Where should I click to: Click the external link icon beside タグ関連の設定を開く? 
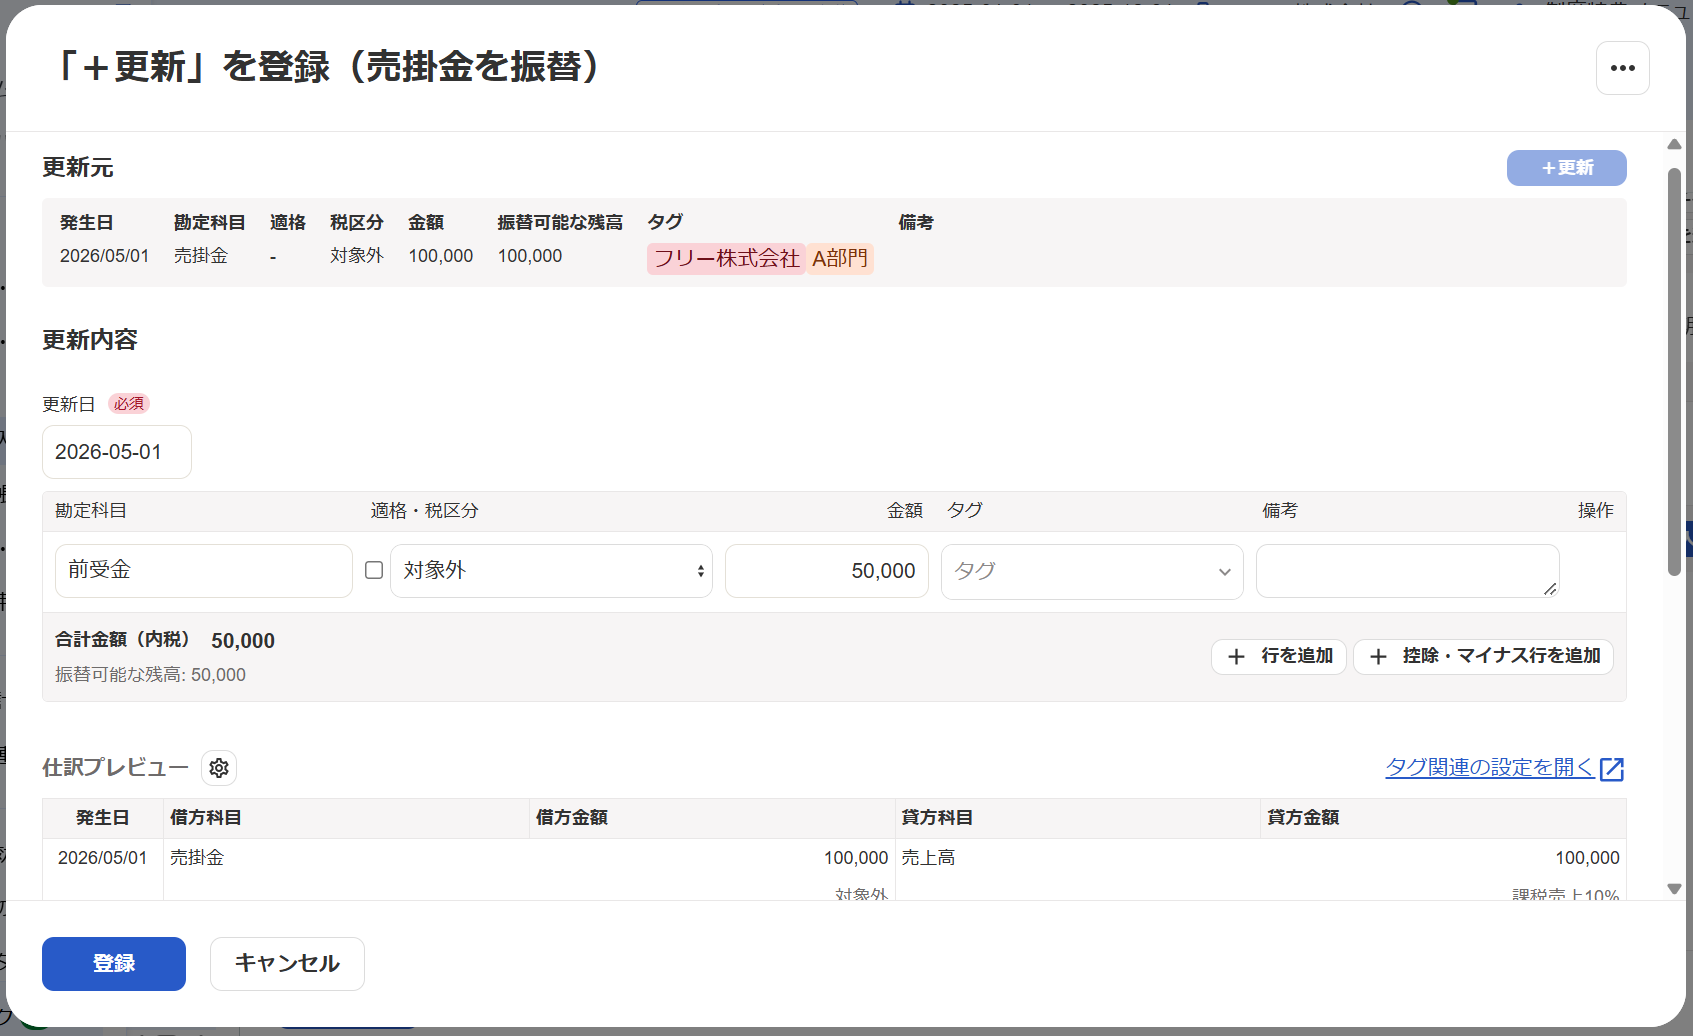point(1612,768)
